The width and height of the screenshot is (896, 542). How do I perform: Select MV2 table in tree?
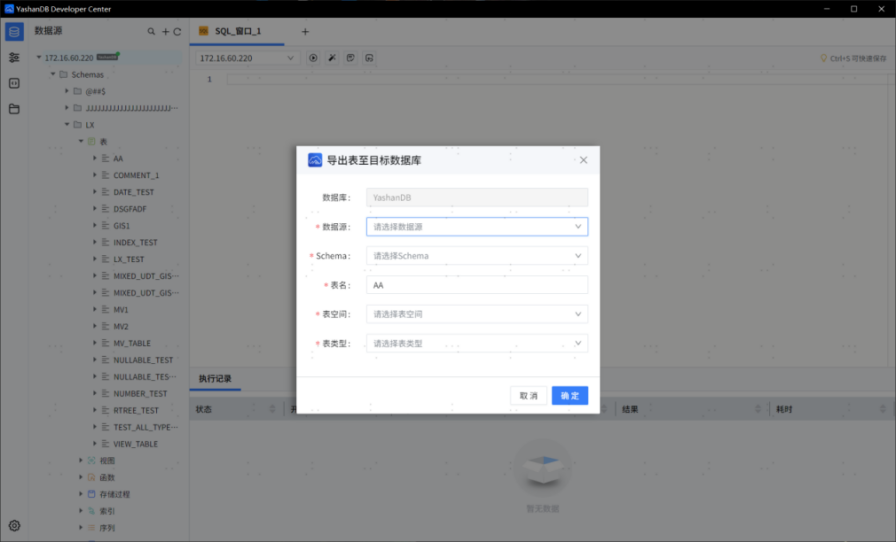tap(121, 326)
